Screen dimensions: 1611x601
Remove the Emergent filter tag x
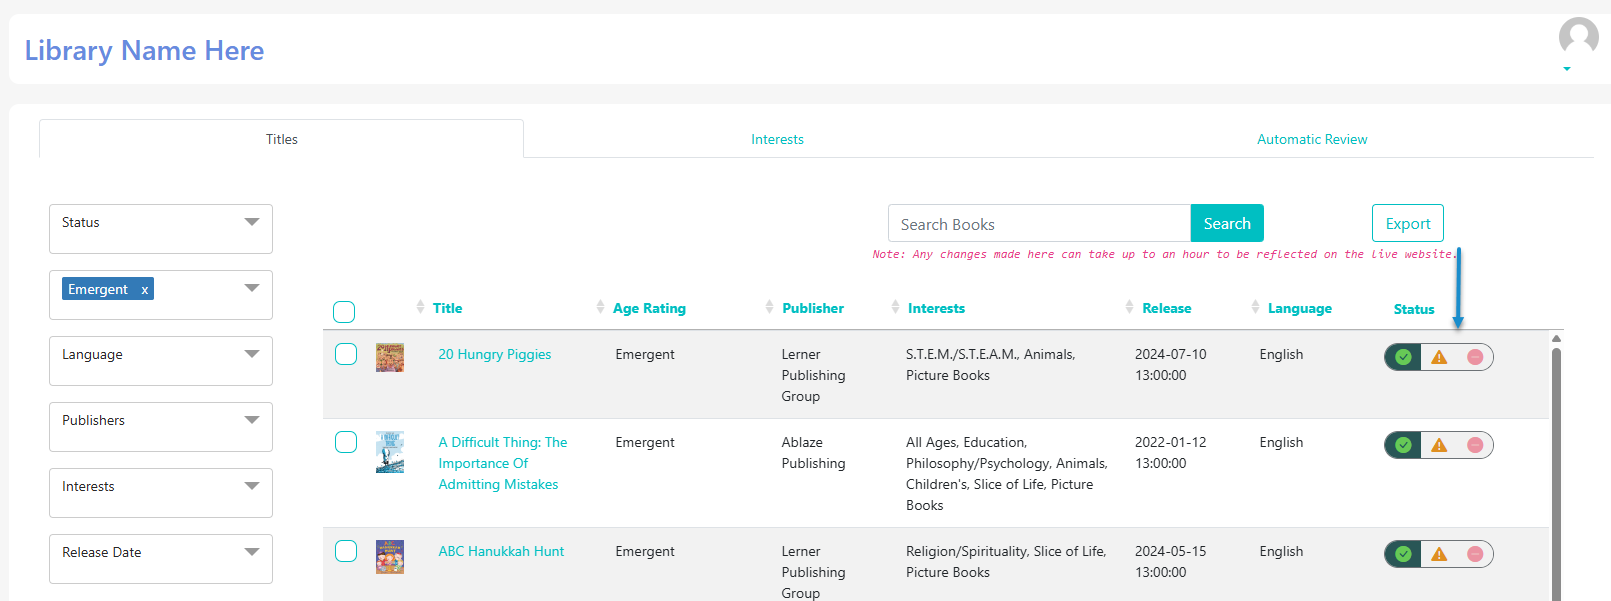[145, 290]
